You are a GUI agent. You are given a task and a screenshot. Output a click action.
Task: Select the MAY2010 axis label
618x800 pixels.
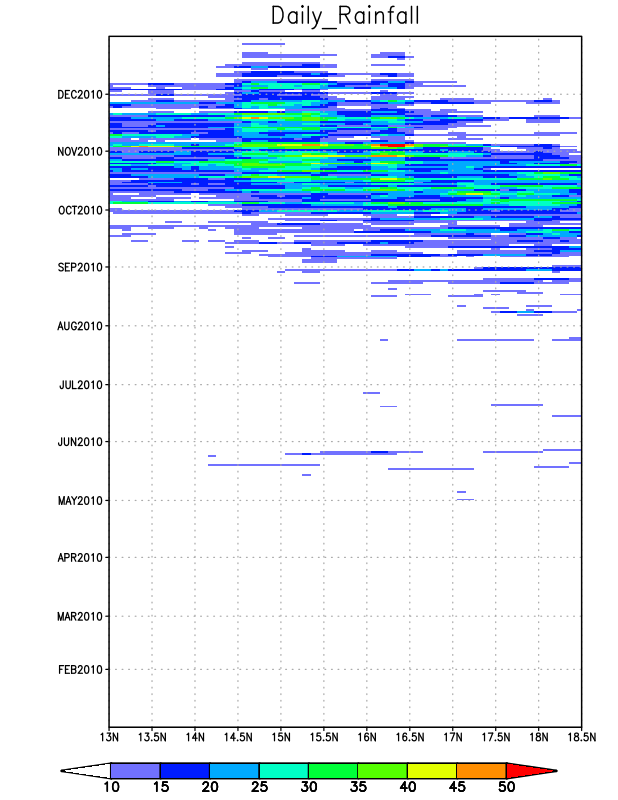click(x=80, y=501)
